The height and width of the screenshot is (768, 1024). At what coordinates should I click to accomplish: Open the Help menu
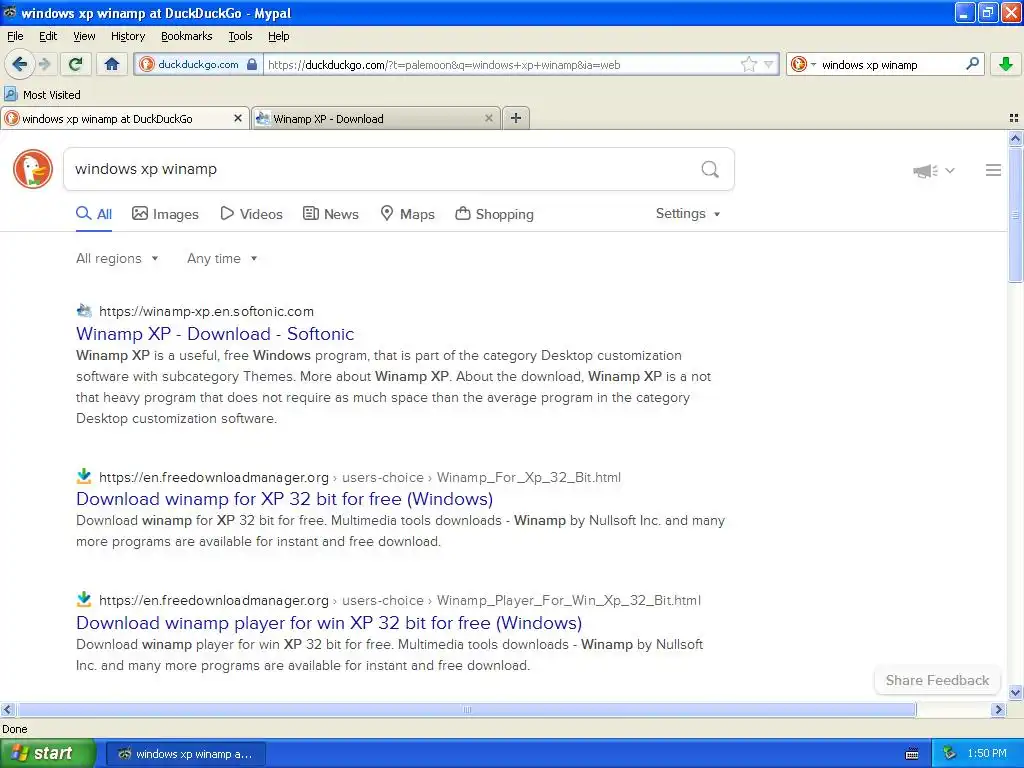point(278,36)
